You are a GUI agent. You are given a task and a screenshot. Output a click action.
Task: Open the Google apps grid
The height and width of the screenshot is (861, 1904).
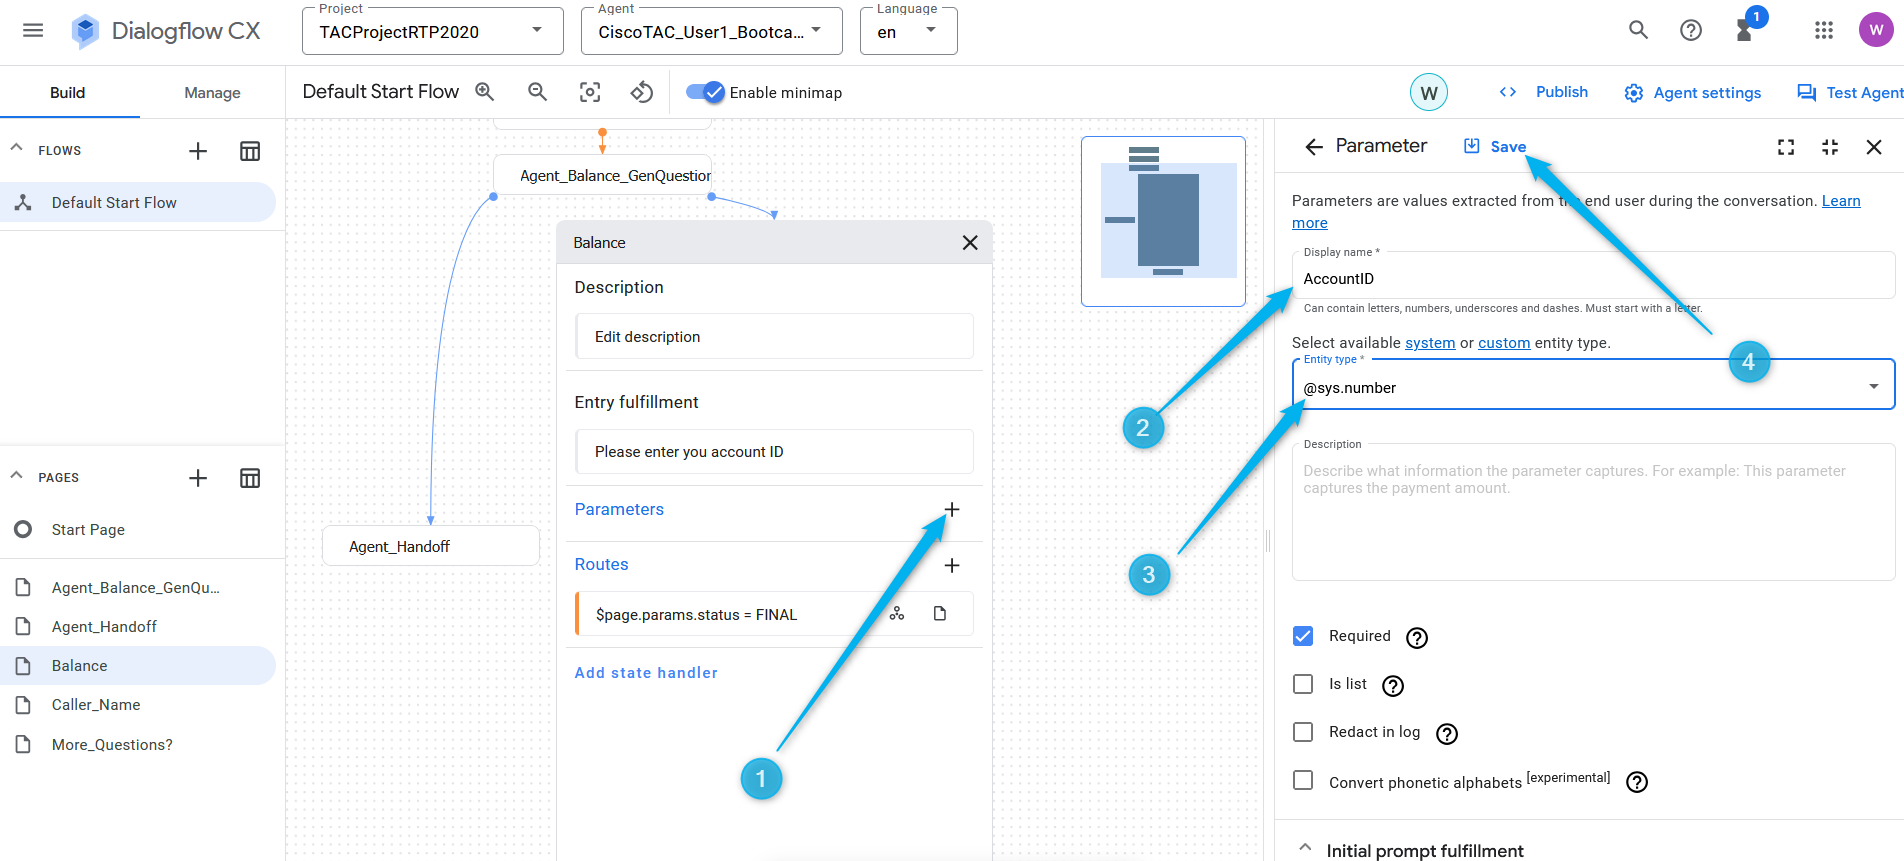(x=1824, y=31)
